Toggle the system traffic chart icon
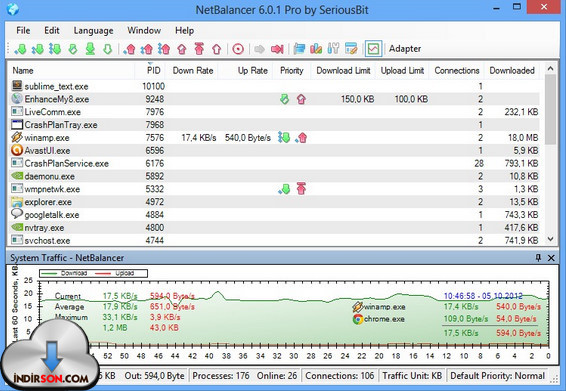Screen dimensions: 566x391 click(373, 49)
